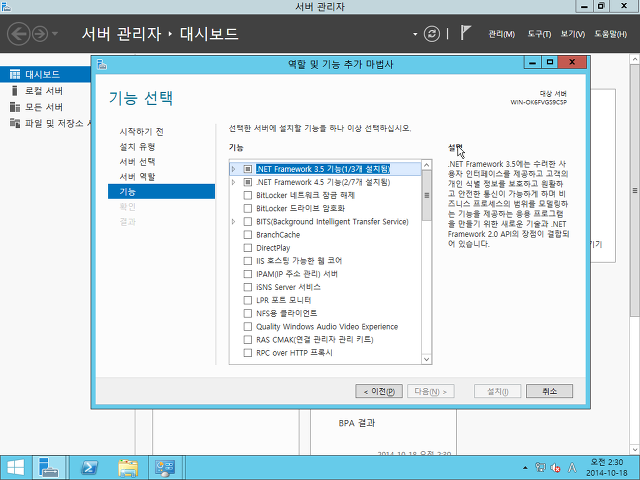Viewport: 640px width, 480px height.
Task: Select 로컬 서버 in the sidebar
Action: (x=45, y=91)
